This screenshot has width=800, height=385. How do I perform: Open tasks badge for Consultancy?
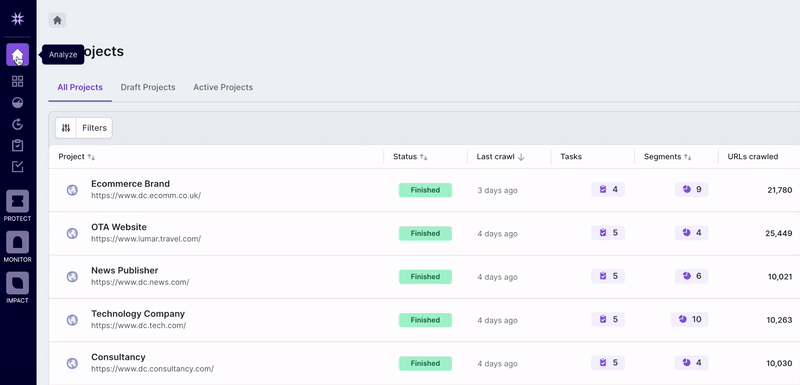point(608,363)
